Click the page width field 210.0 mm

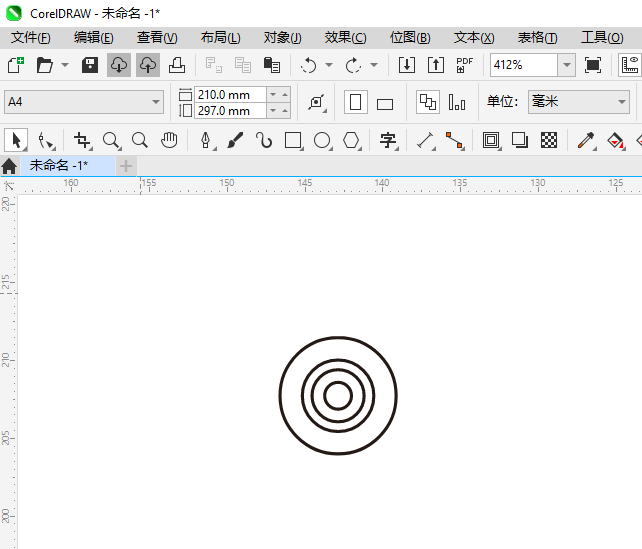coord(230,94)
